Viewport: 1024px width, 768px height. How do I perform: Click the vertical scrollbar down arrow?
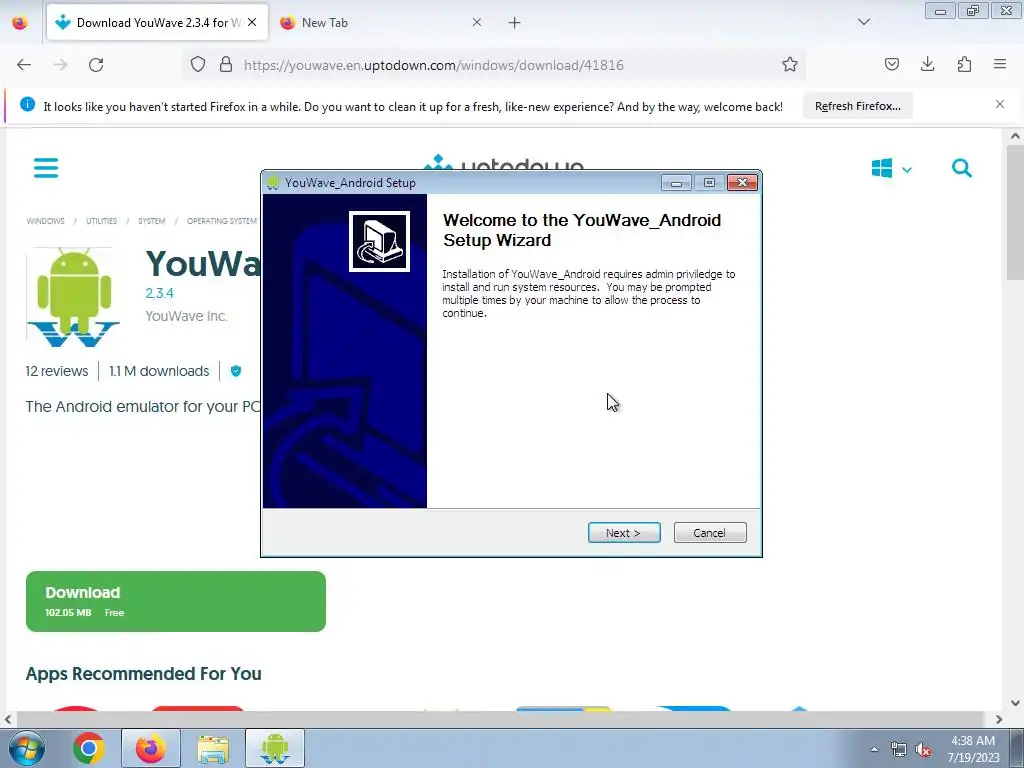point(1014,703)
